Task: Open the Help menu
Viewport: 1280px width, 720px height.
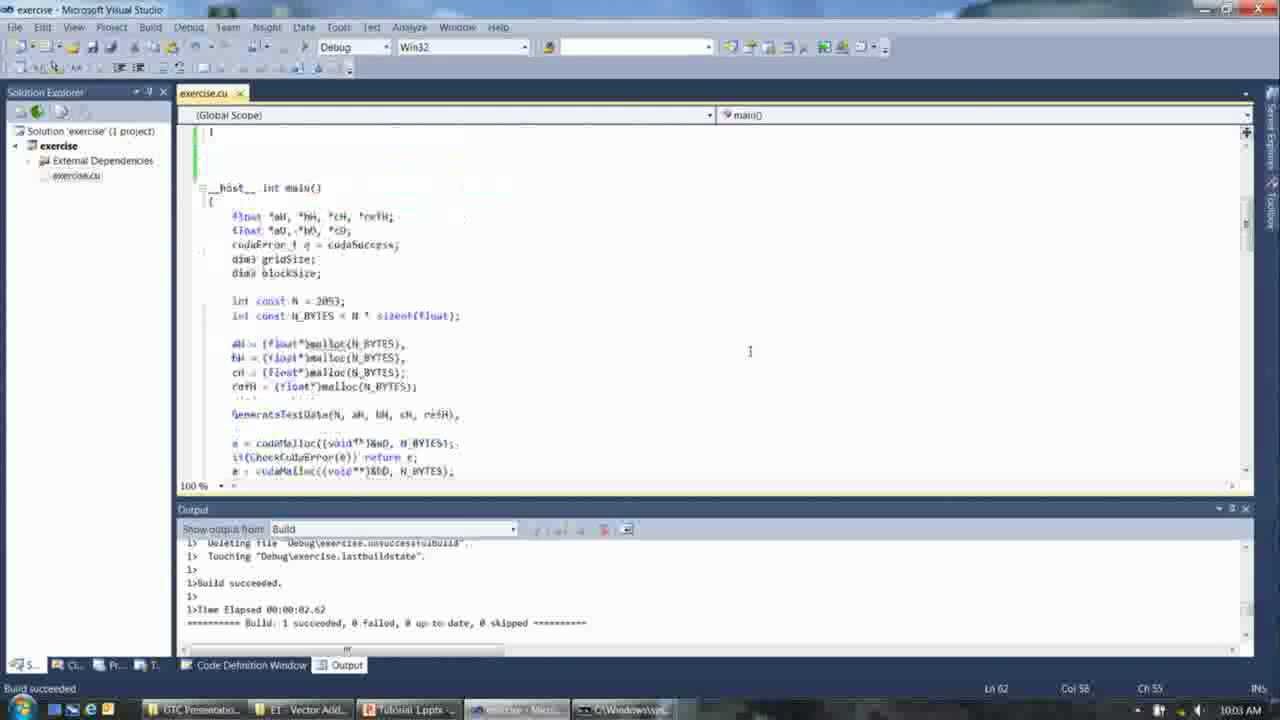Action: pos(498,27)
